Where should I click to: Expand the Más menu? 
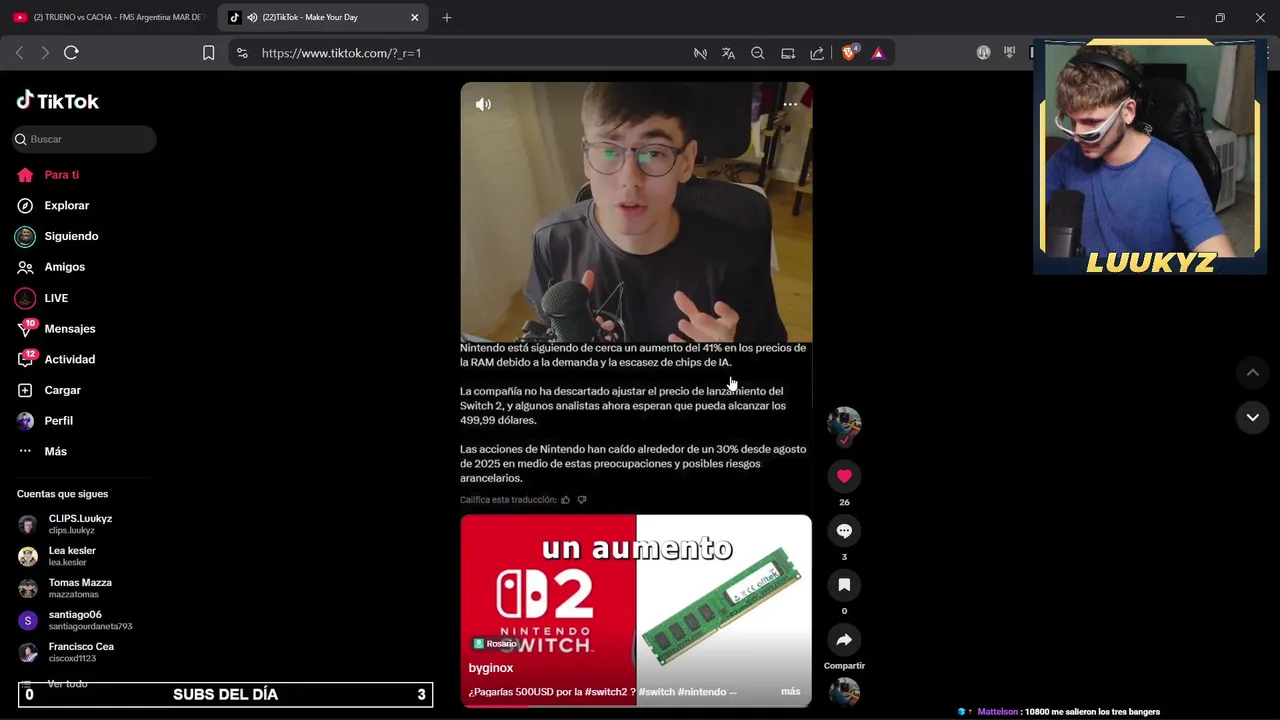click(x=42, y=451)
